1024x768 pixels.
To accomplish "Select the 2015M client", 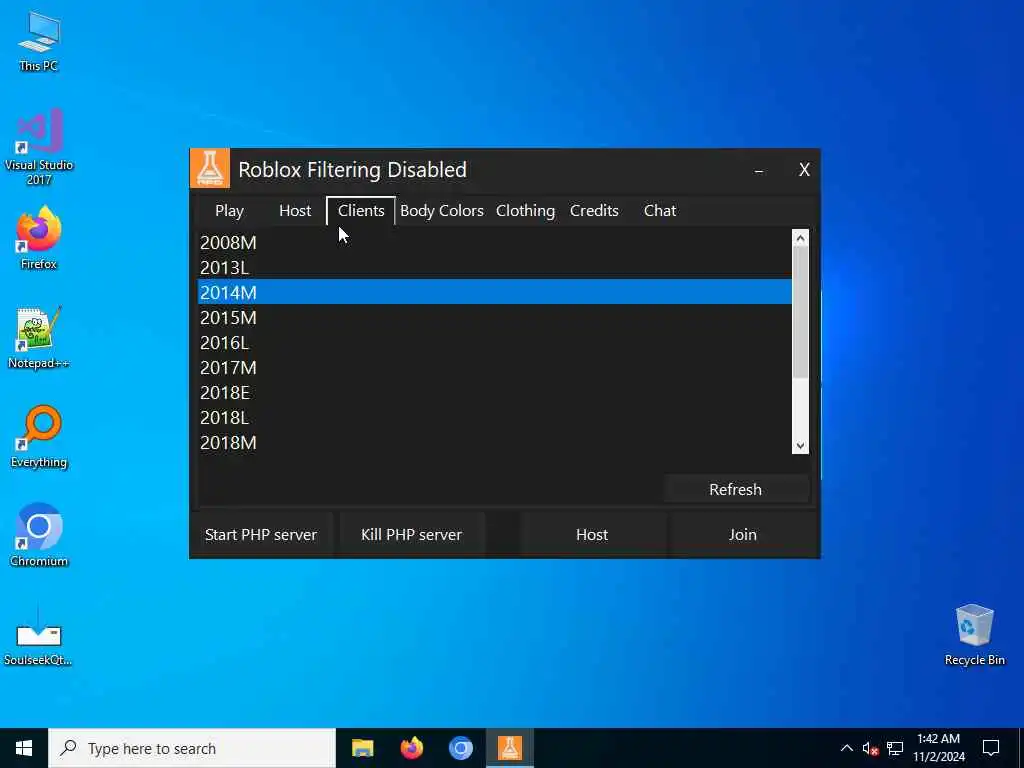I will coord(494,317).
